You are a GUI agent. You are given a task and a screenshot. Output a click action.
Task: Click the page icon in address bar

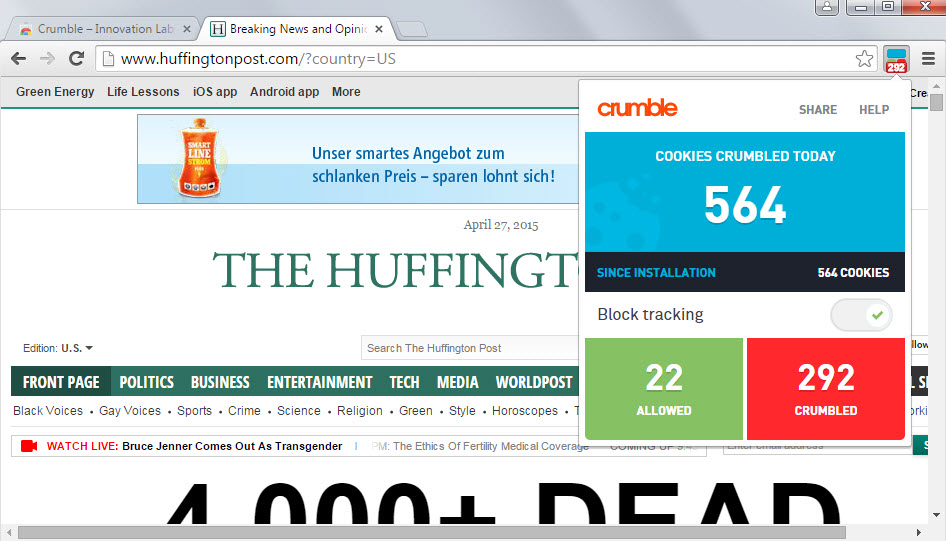108,59
